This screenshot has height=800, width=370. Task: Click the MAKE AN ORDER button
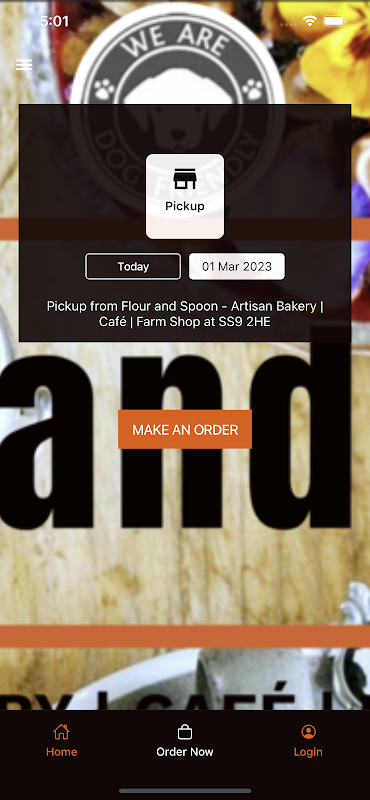point(185,430)
